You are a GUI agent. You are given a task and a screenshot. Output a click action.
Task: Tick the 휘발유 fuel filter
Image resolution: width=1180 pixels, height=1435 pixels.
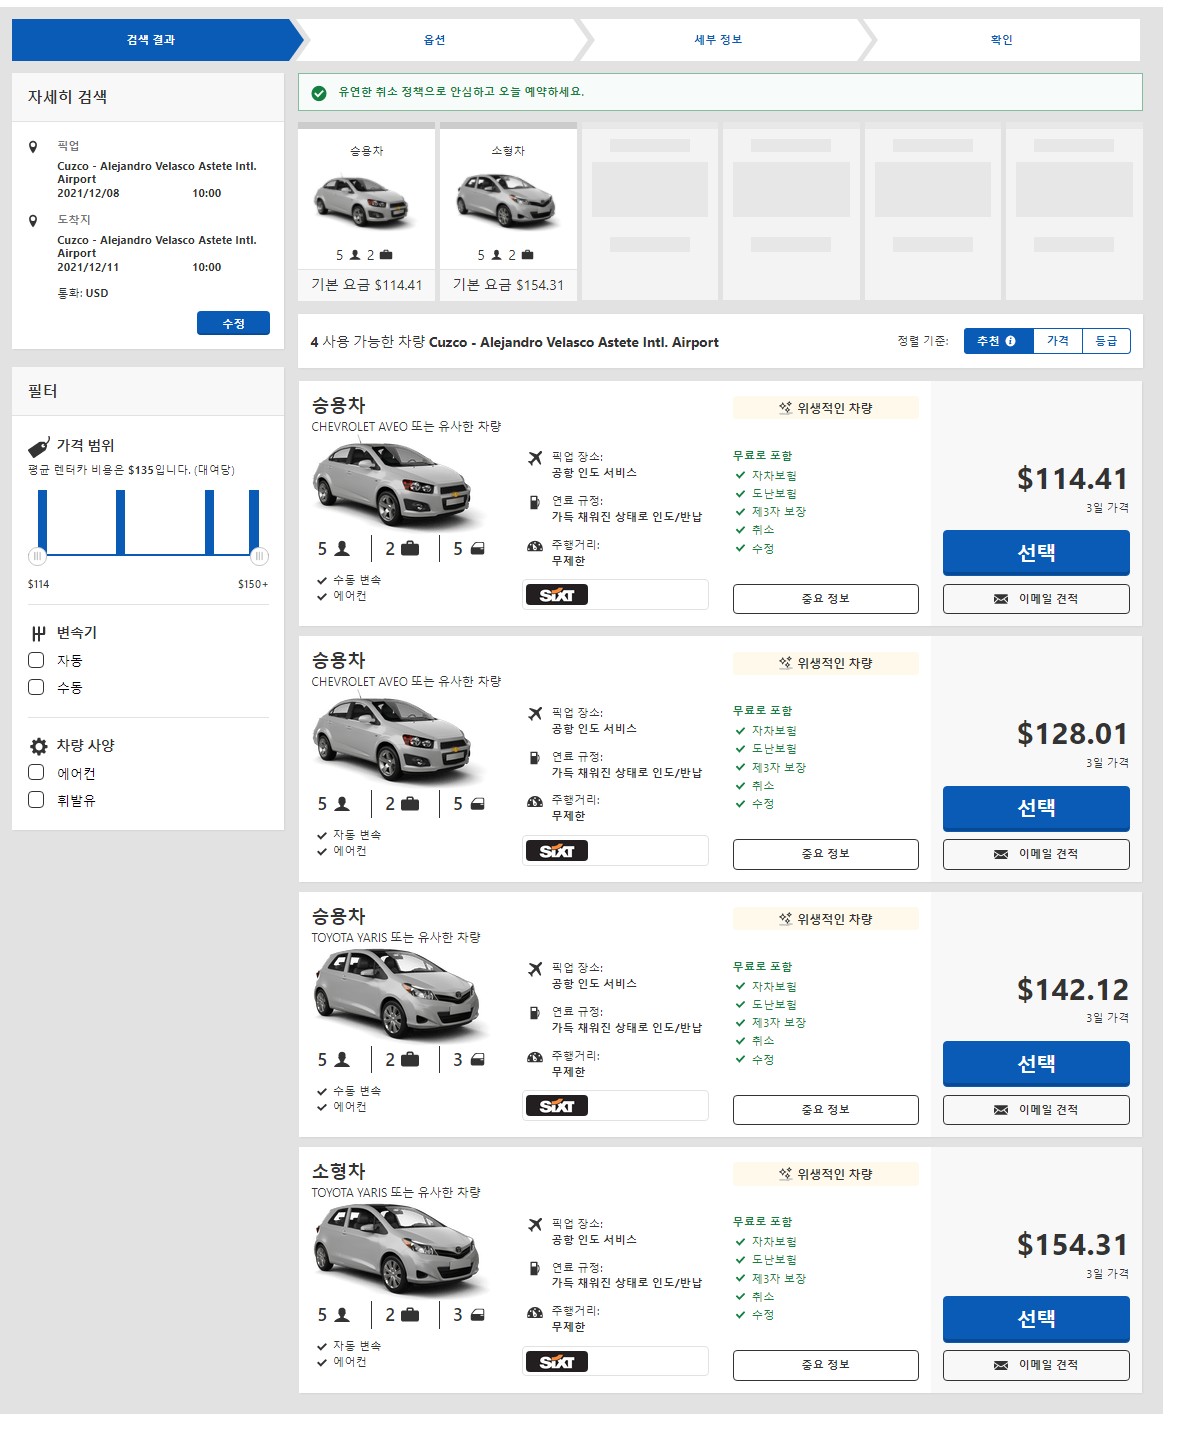(x=36, y=799)
